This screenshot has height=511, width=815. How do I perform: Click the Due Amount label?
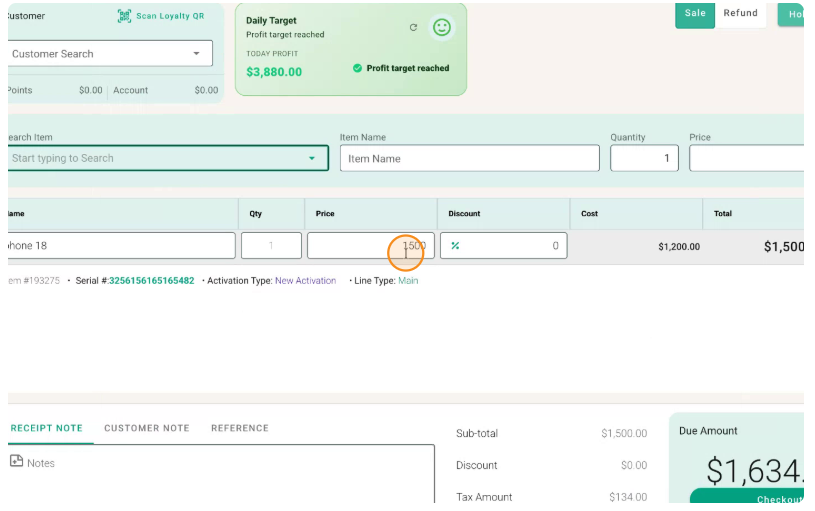(708, 431)
